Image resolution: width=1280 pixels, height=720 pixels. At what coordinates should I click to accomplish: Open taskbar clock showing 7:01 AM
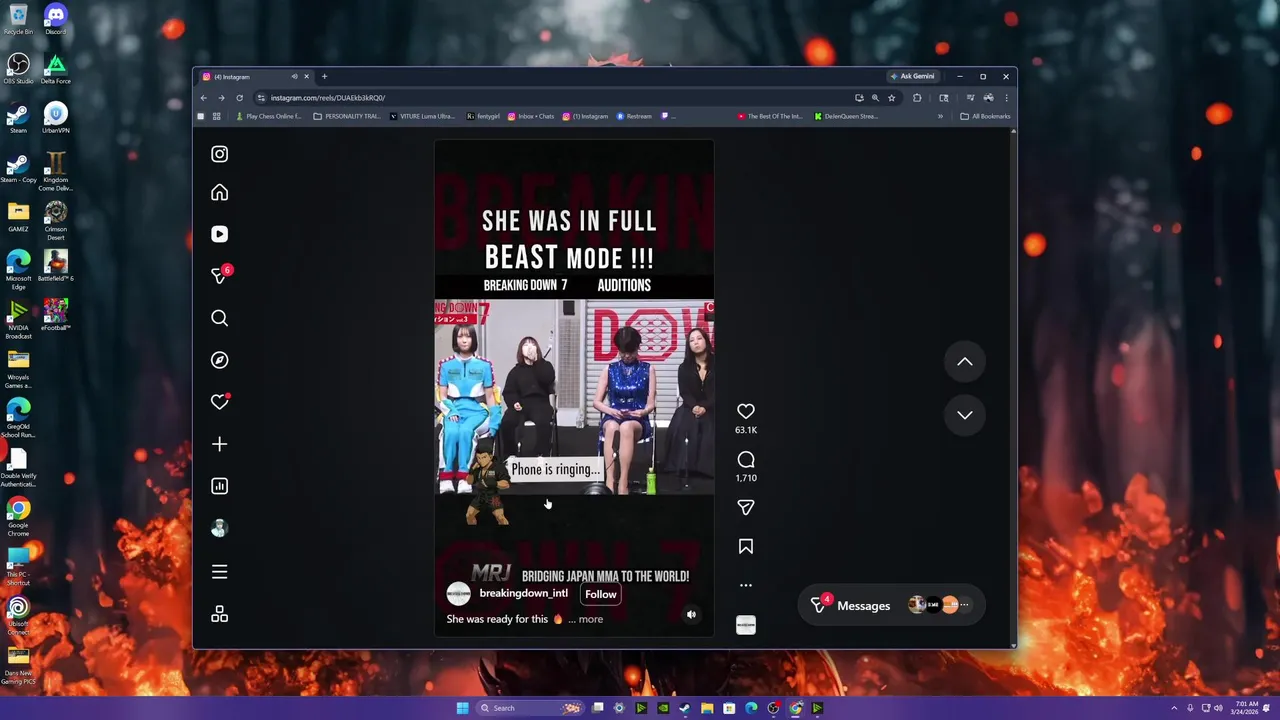(x=1244, y=708)
